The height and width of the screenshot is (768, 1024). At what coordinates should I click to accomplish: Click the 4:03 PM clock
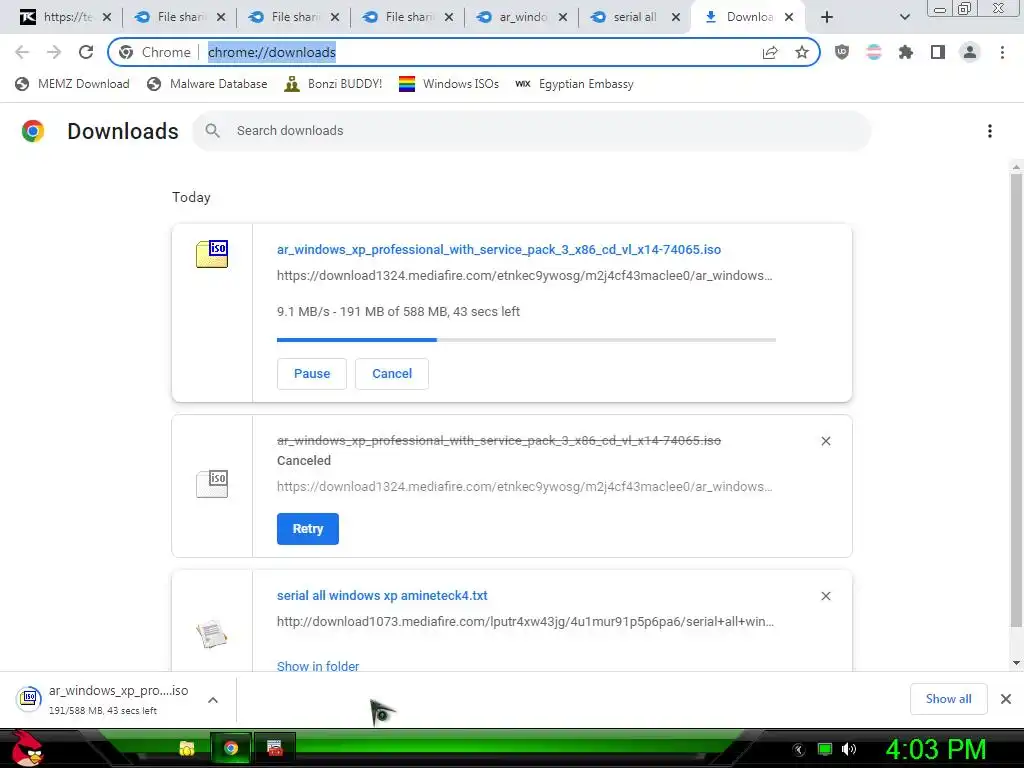tap(935, 750)
